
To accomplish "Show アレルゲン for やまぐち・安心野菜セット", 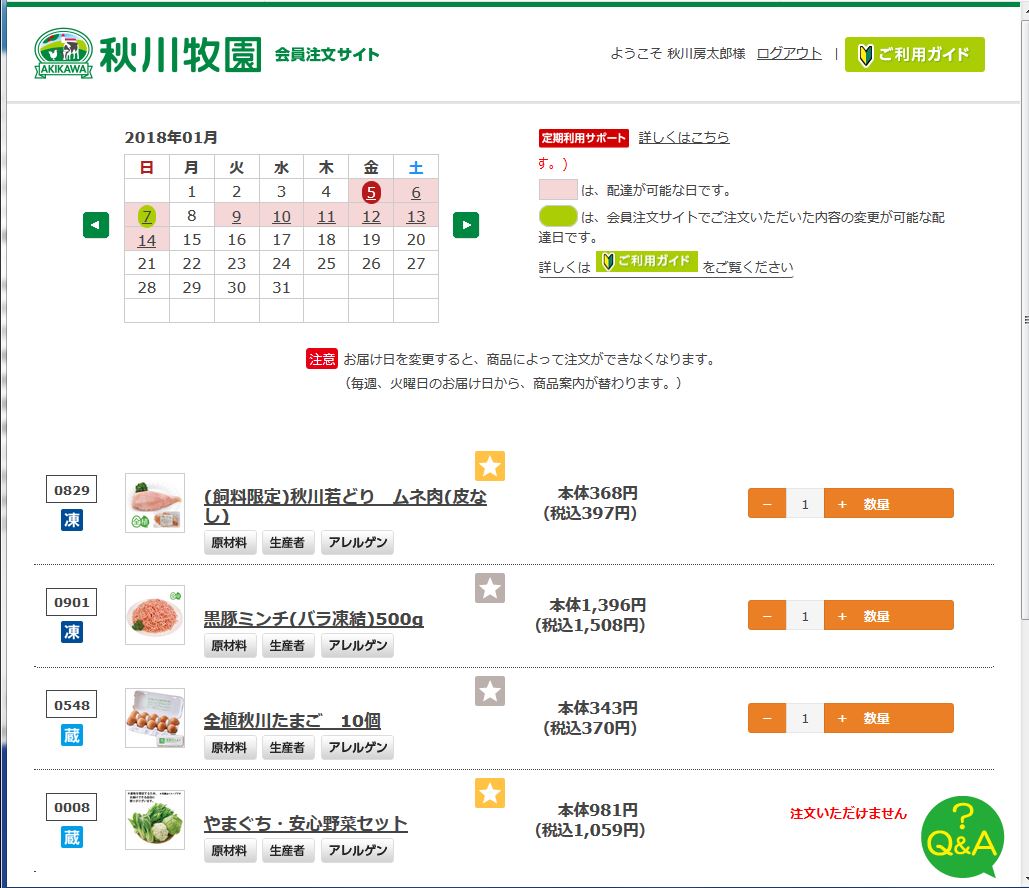I will [x=358, y=851].
